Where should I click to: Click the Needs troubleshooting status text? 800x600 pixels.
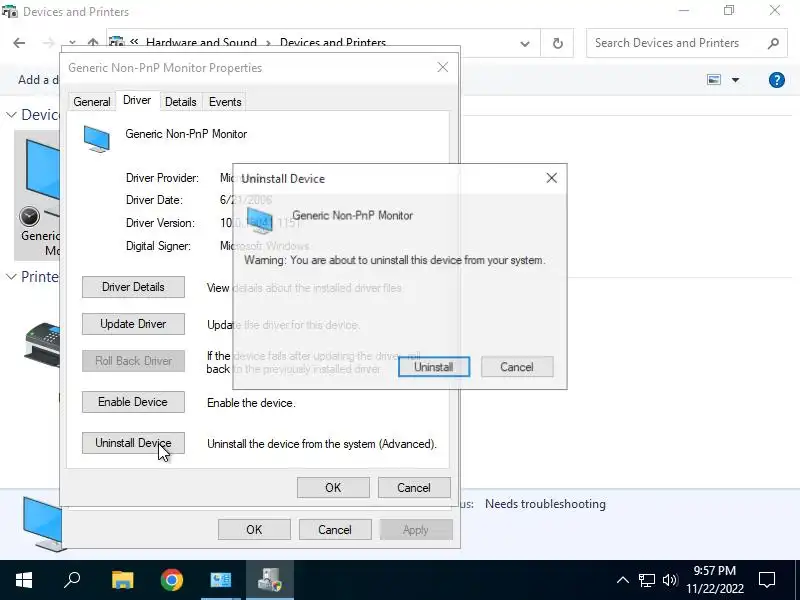pos(545,504)
